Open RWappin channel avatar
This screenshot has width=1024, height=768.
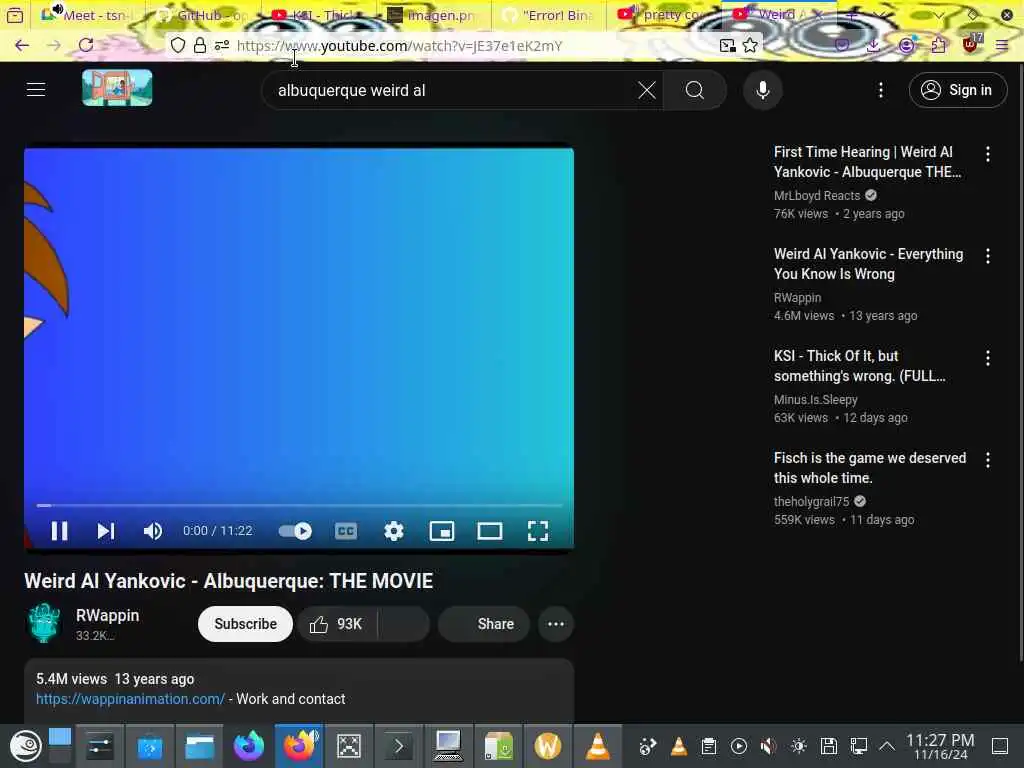pos(43,623)
